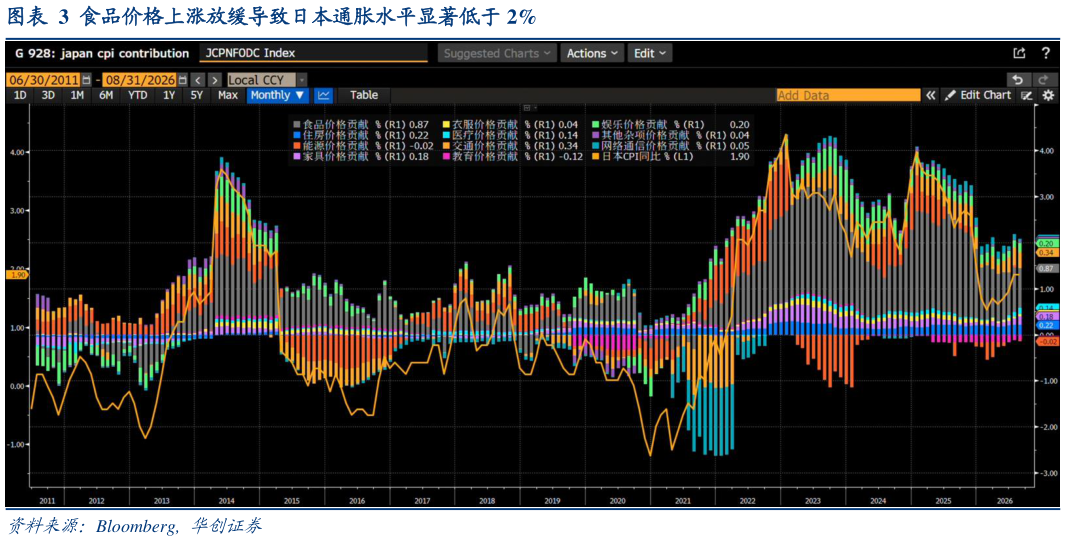Select the 3D range tab
The width and height of the screenshot is (1066, 541).
(x=48, y=95)
